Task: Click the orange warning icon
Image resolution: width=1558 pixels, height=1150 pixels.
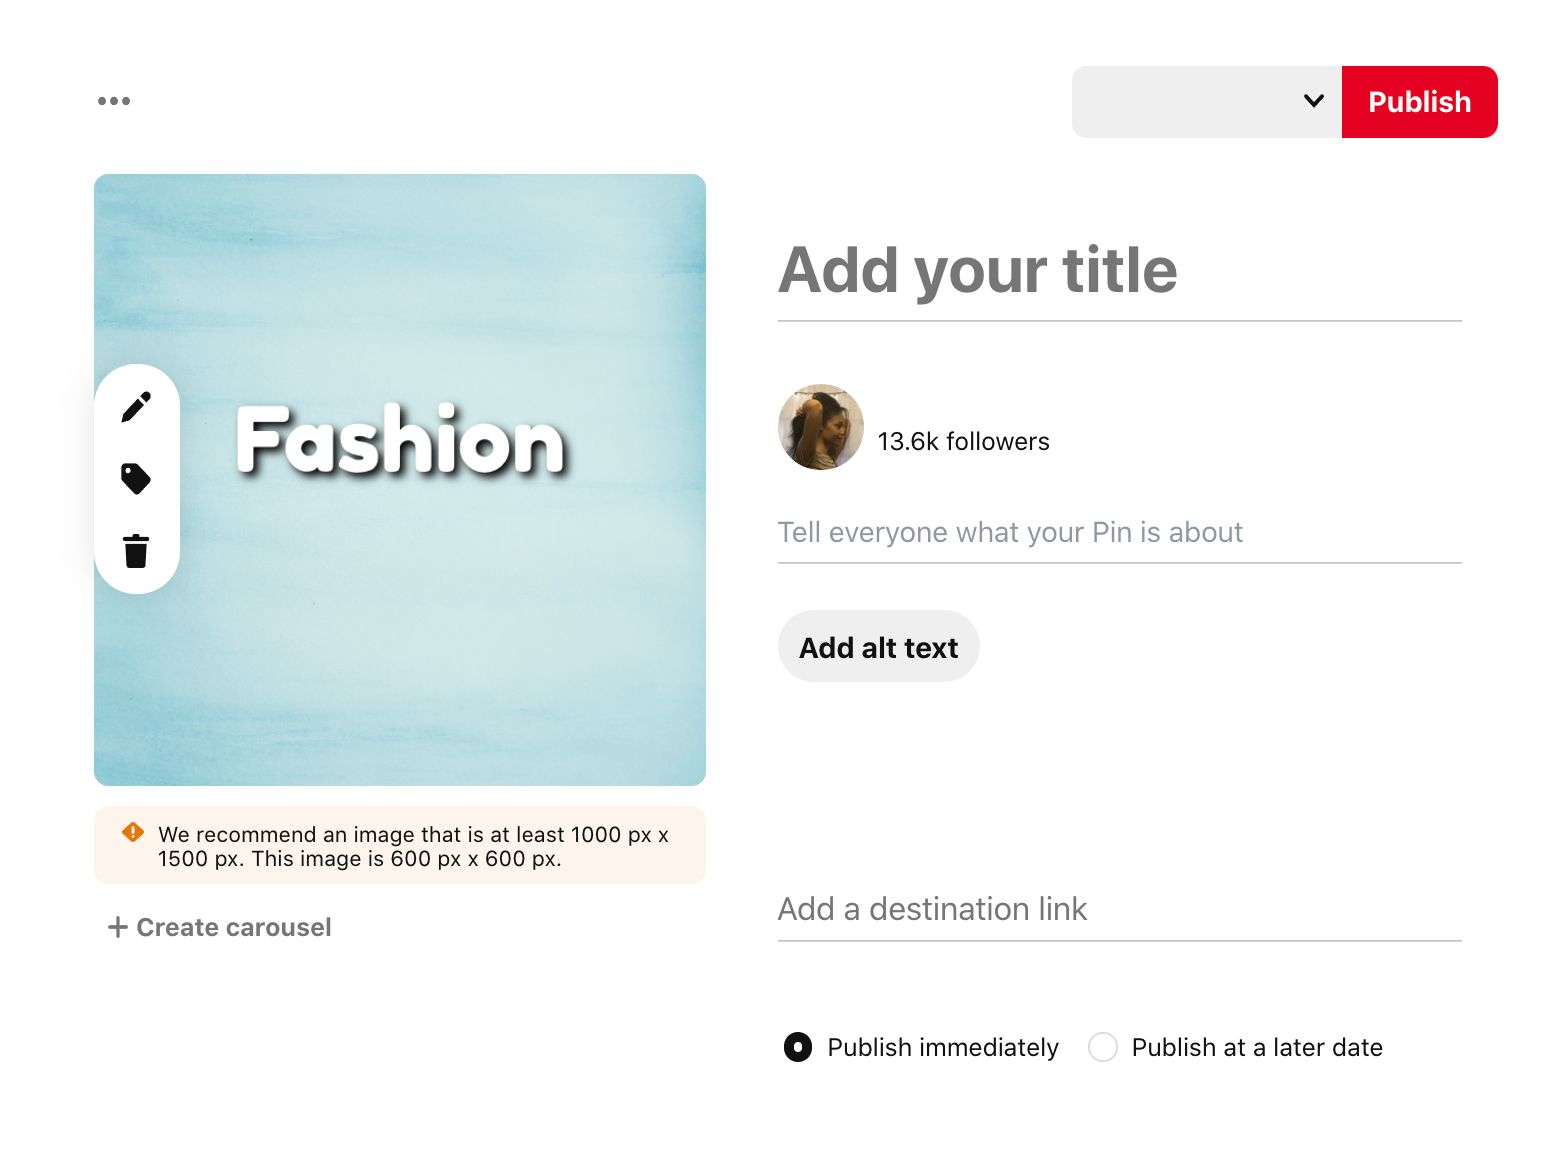Action: [x=132, y=832]
